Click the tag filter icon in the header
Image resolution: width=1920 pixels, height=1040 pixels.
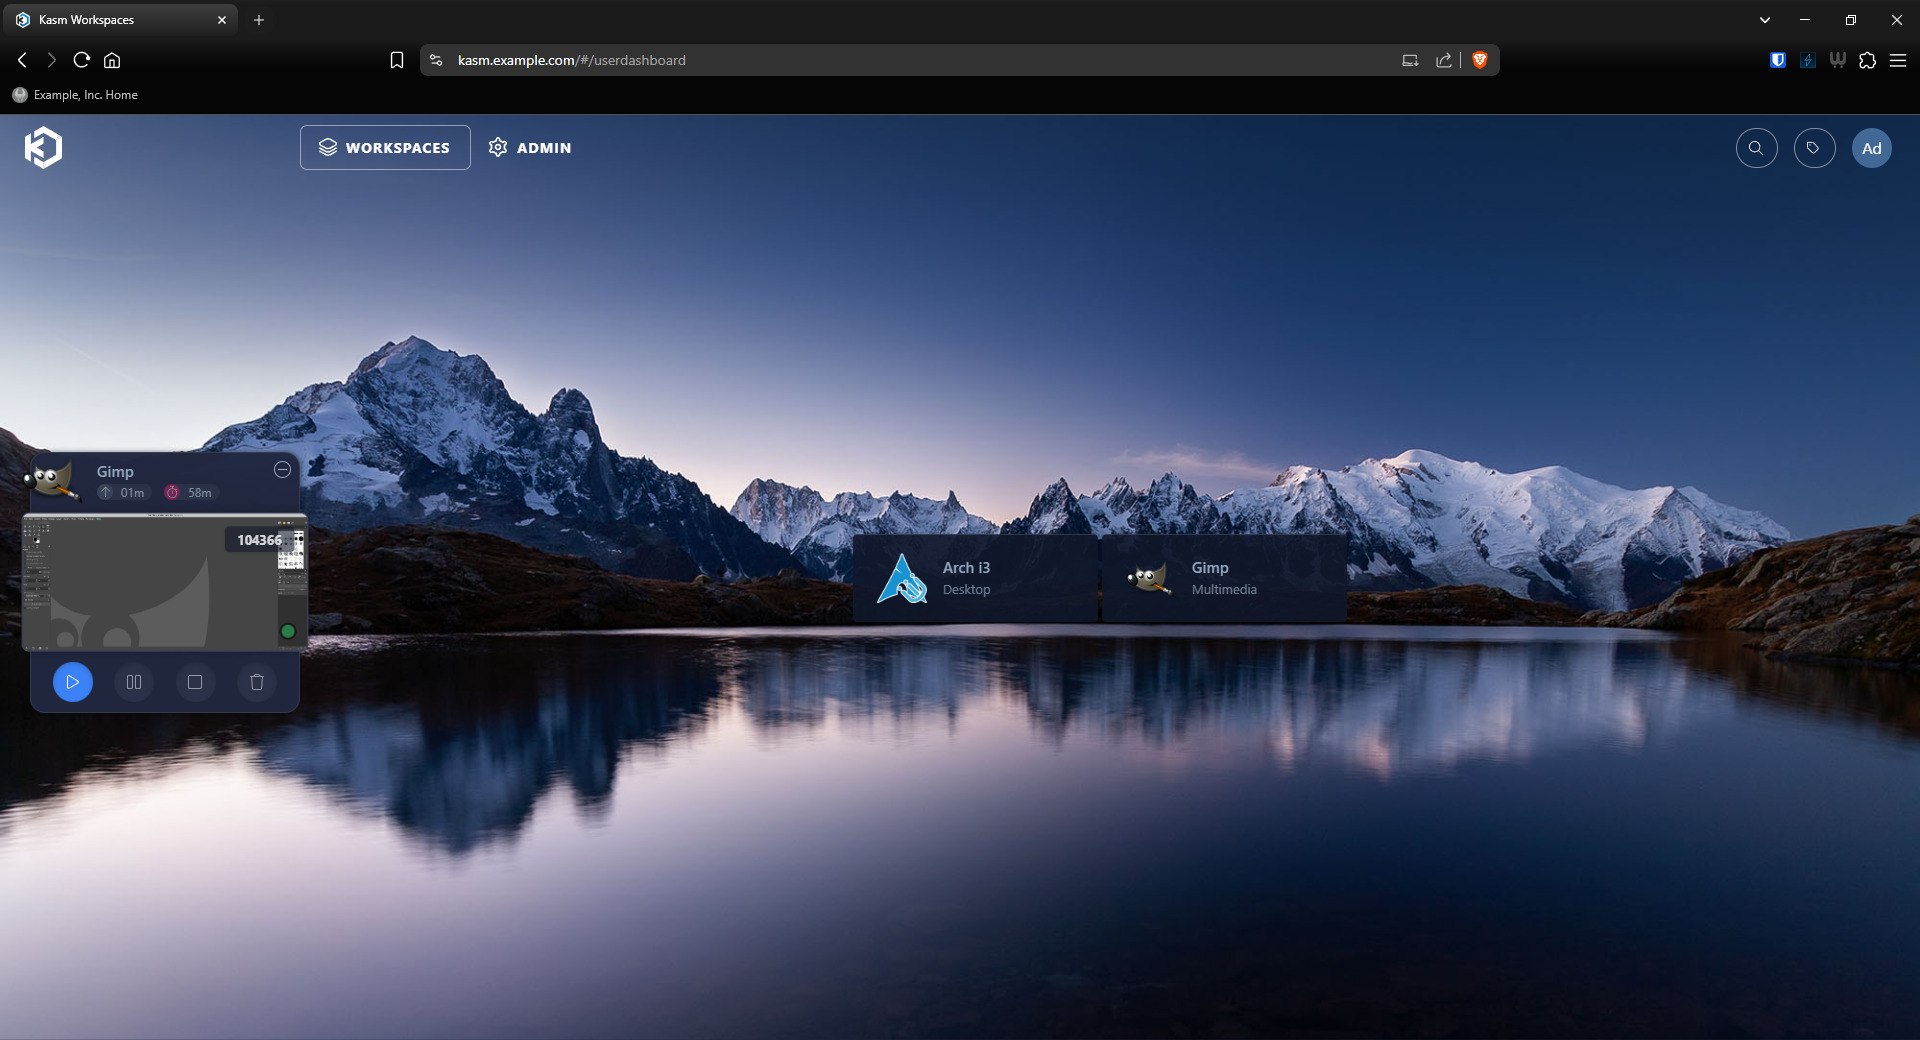point(1814,148)
